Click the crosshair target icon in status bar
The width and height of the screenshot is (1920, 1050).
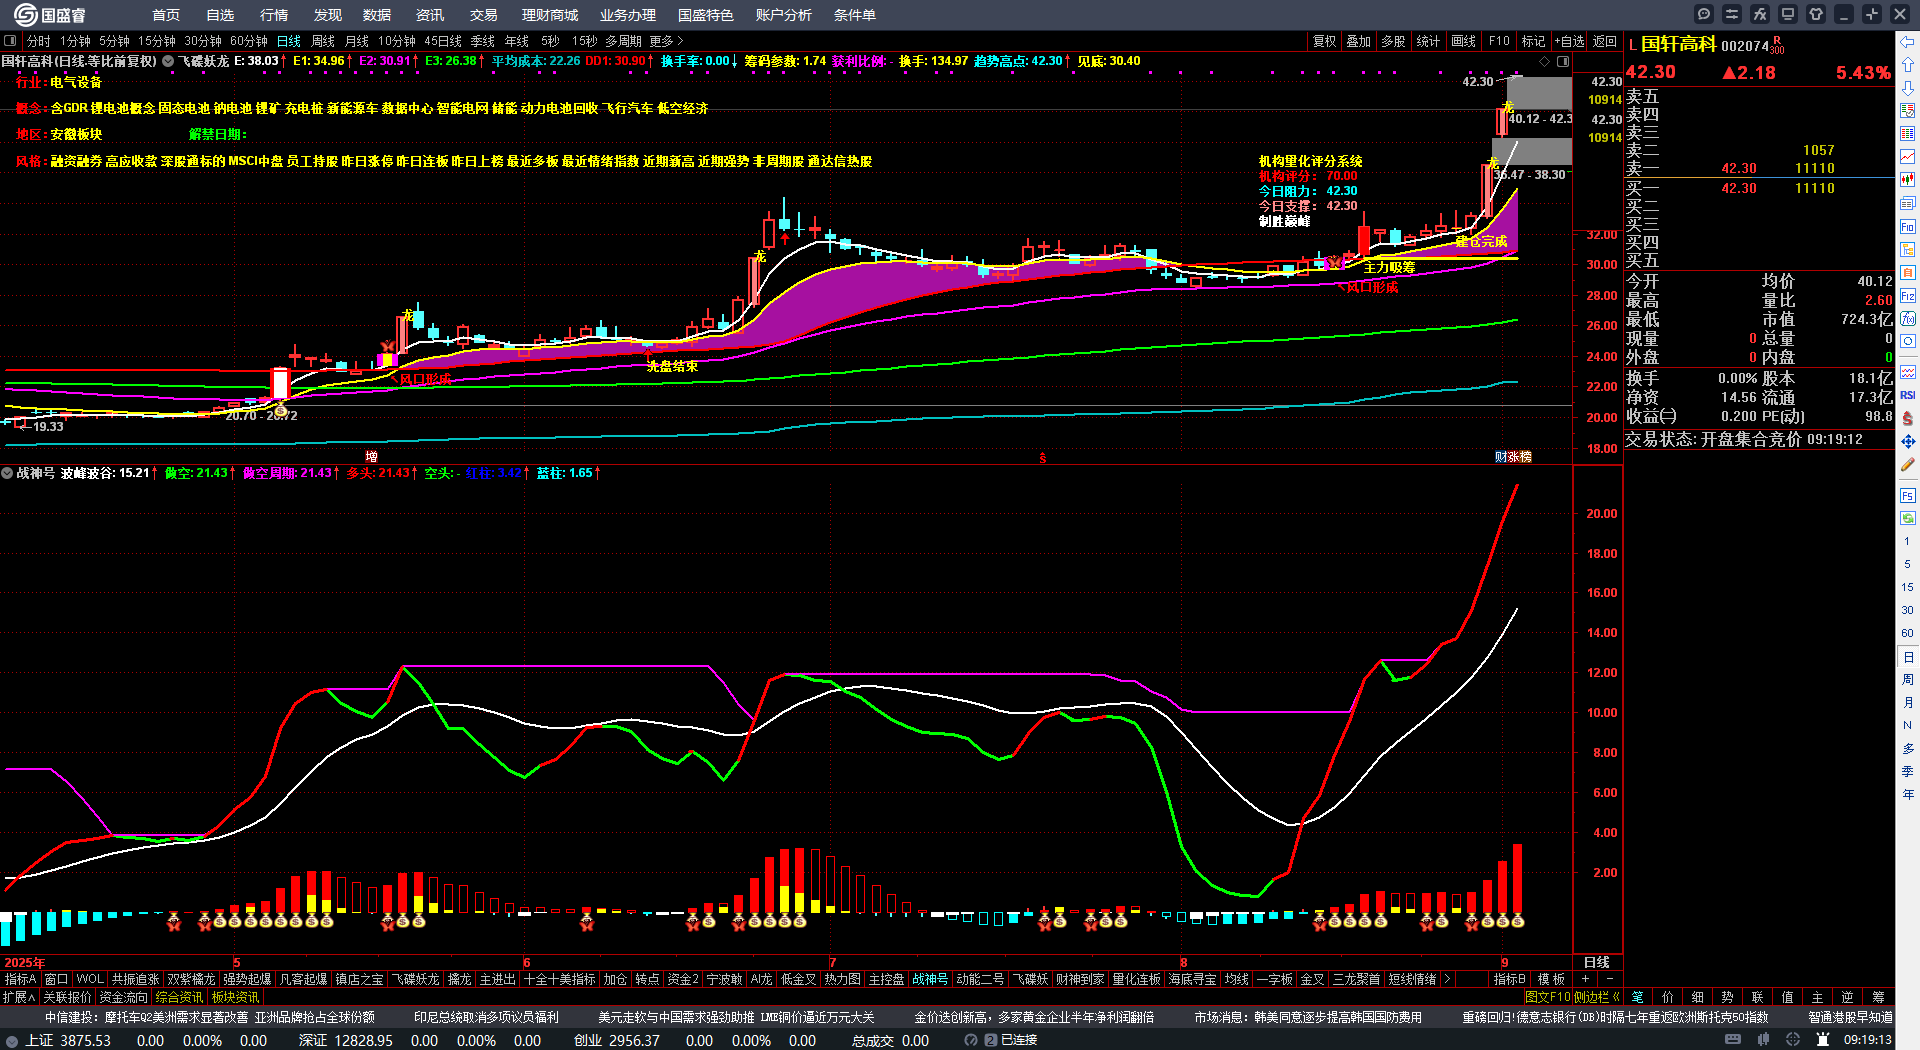pos(1794,1040)
